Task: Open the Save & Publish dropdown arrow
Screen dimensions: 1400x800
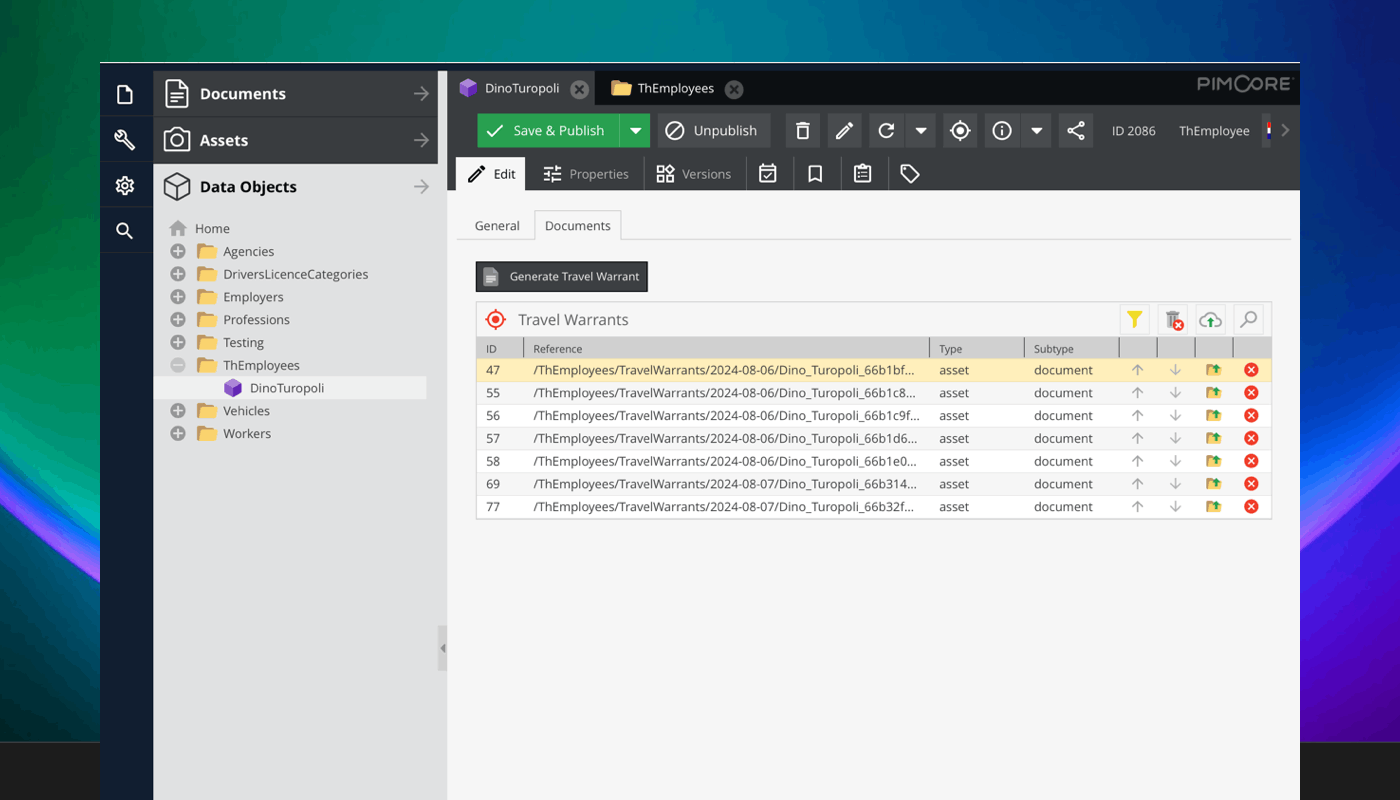Action: click(x=635, y=131)
